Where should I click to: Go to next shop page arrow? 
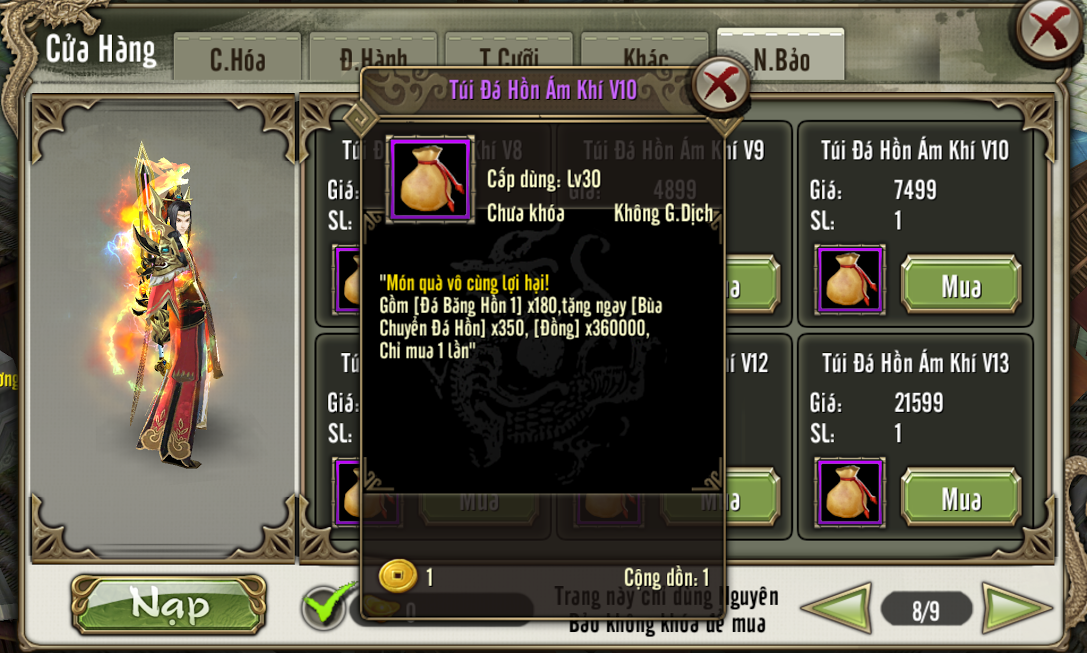pos(1016,609)
